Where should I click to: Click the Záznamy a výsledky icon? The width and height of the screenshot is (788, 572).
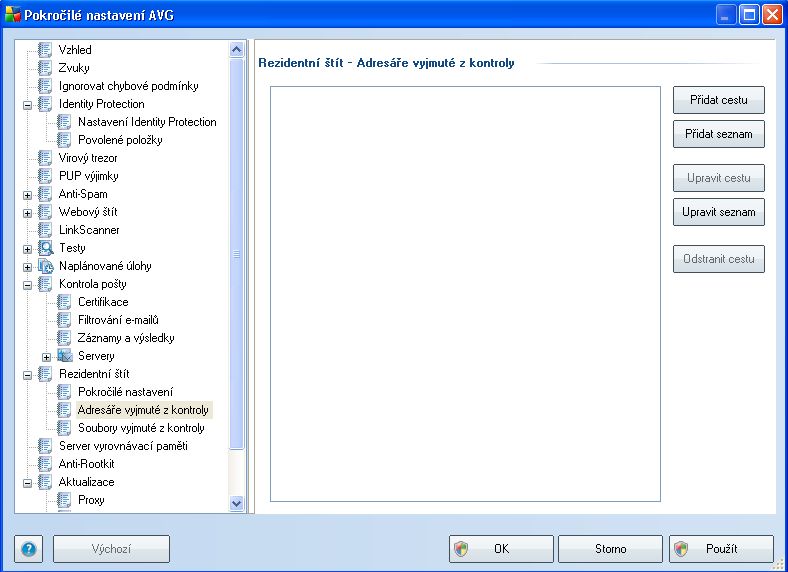coord(64,338)
